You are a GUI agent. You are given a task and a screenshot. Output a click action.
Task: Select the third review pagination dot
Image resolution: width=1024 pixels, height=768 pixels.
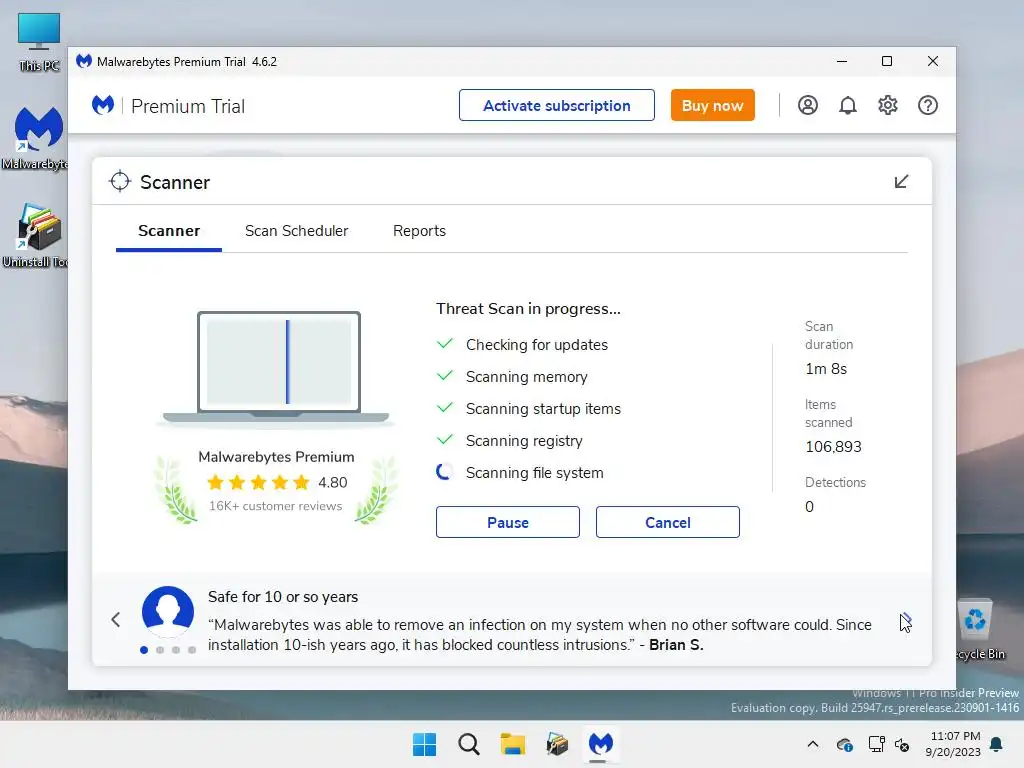[x=176, y=650]
